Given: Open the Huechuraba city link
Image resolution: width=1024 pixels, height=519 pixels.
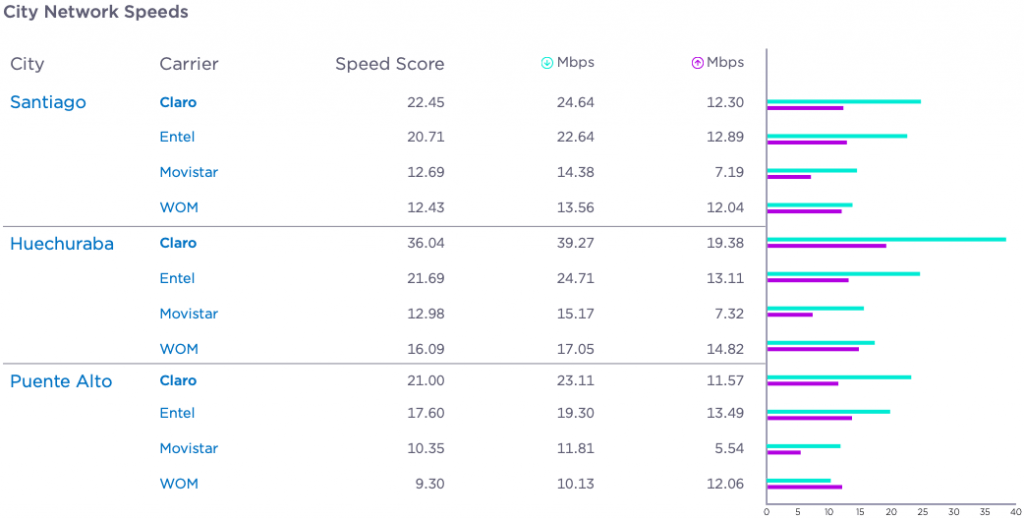Looking at the screenshot, I should [62, 243].
